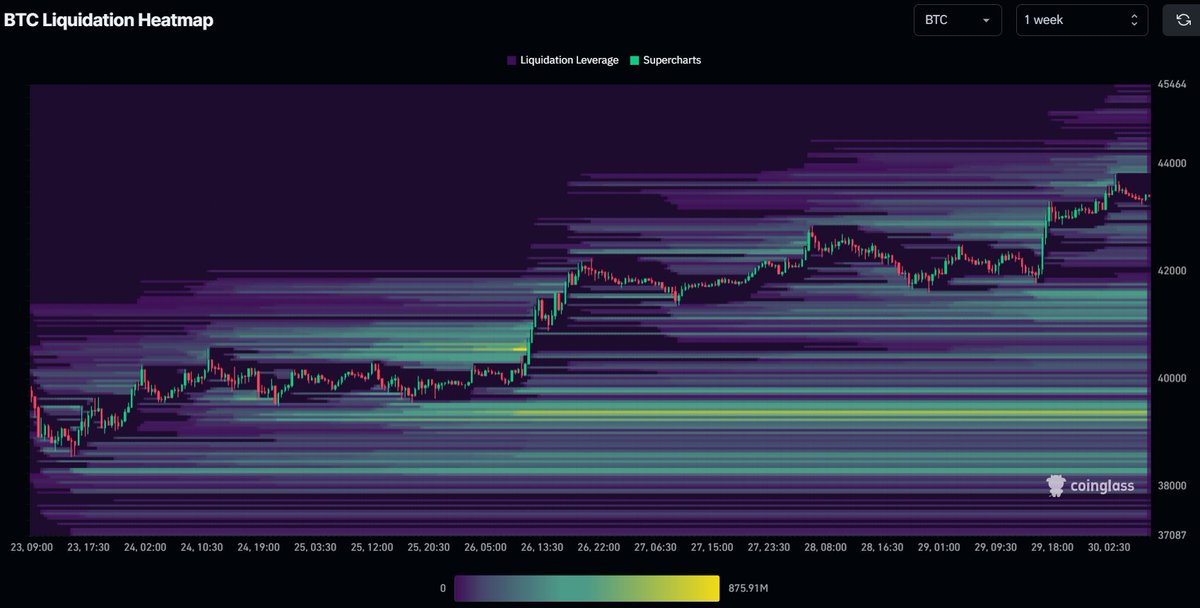Image resolution: width=1200 pixels, height=608 pixels.
Task: Click the 24, 19:00 time axis label
Action: (x=261, y=548)
